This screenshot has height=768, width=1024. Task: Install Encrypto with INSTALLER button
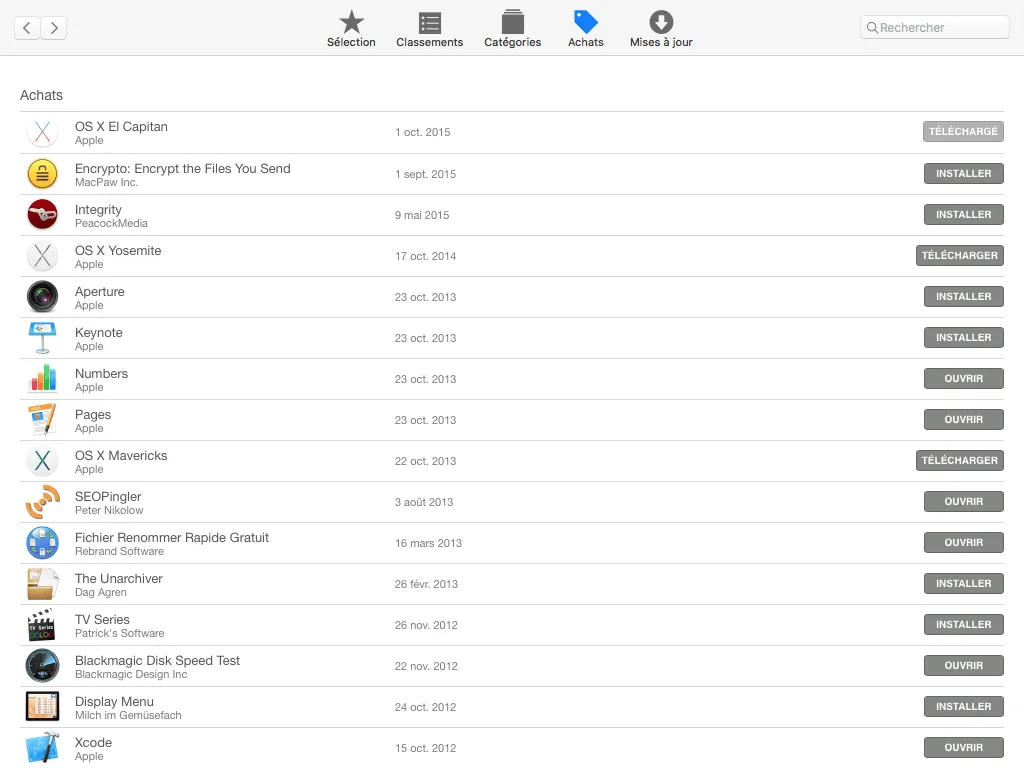[963, 174]
